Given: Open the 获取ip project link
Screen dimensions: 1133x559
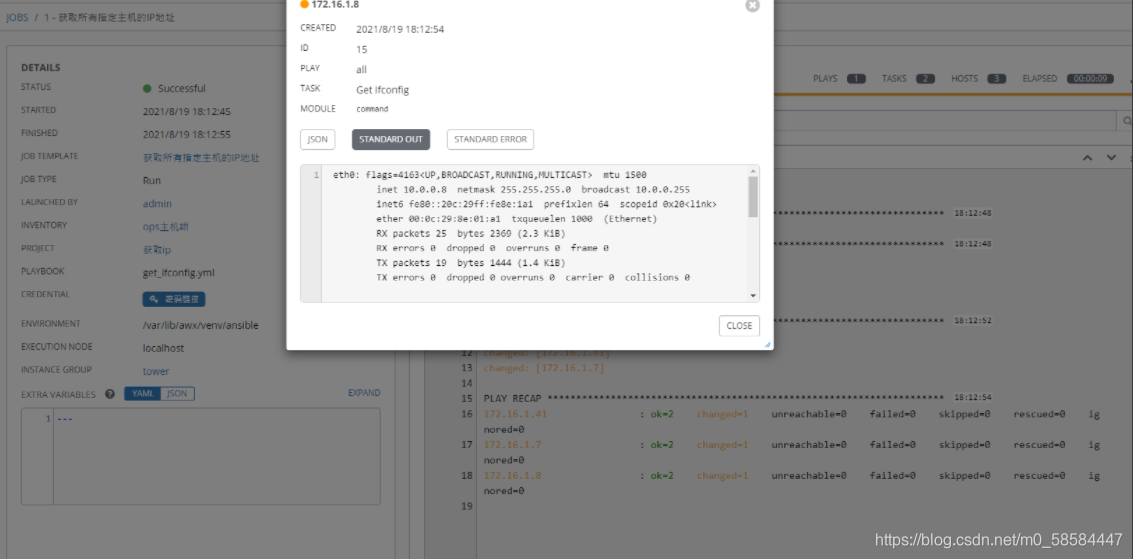Looking at the screenshot, I should click(157, 250).
